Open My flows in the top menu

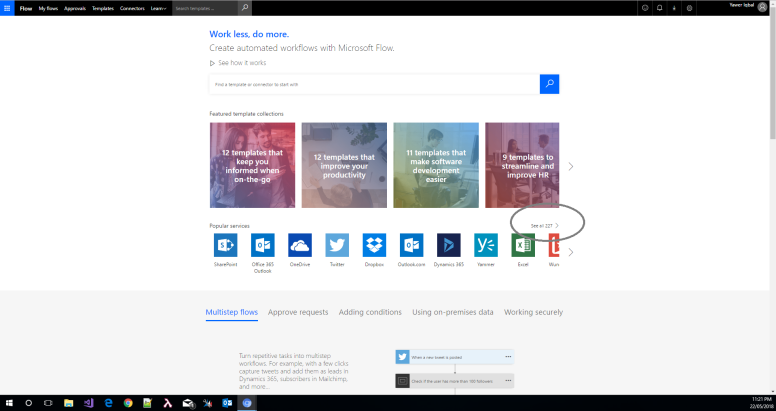click(x=48, y=8)
